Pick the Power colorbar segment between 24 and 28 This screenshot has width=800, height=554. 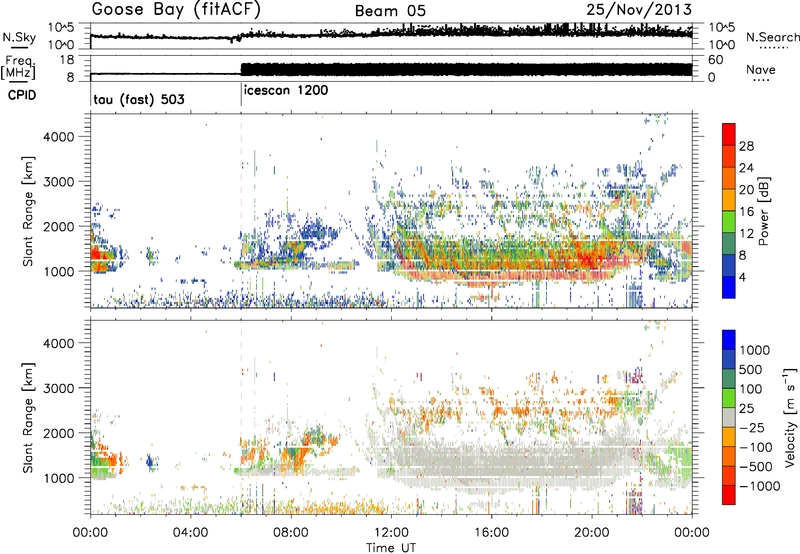729,156
